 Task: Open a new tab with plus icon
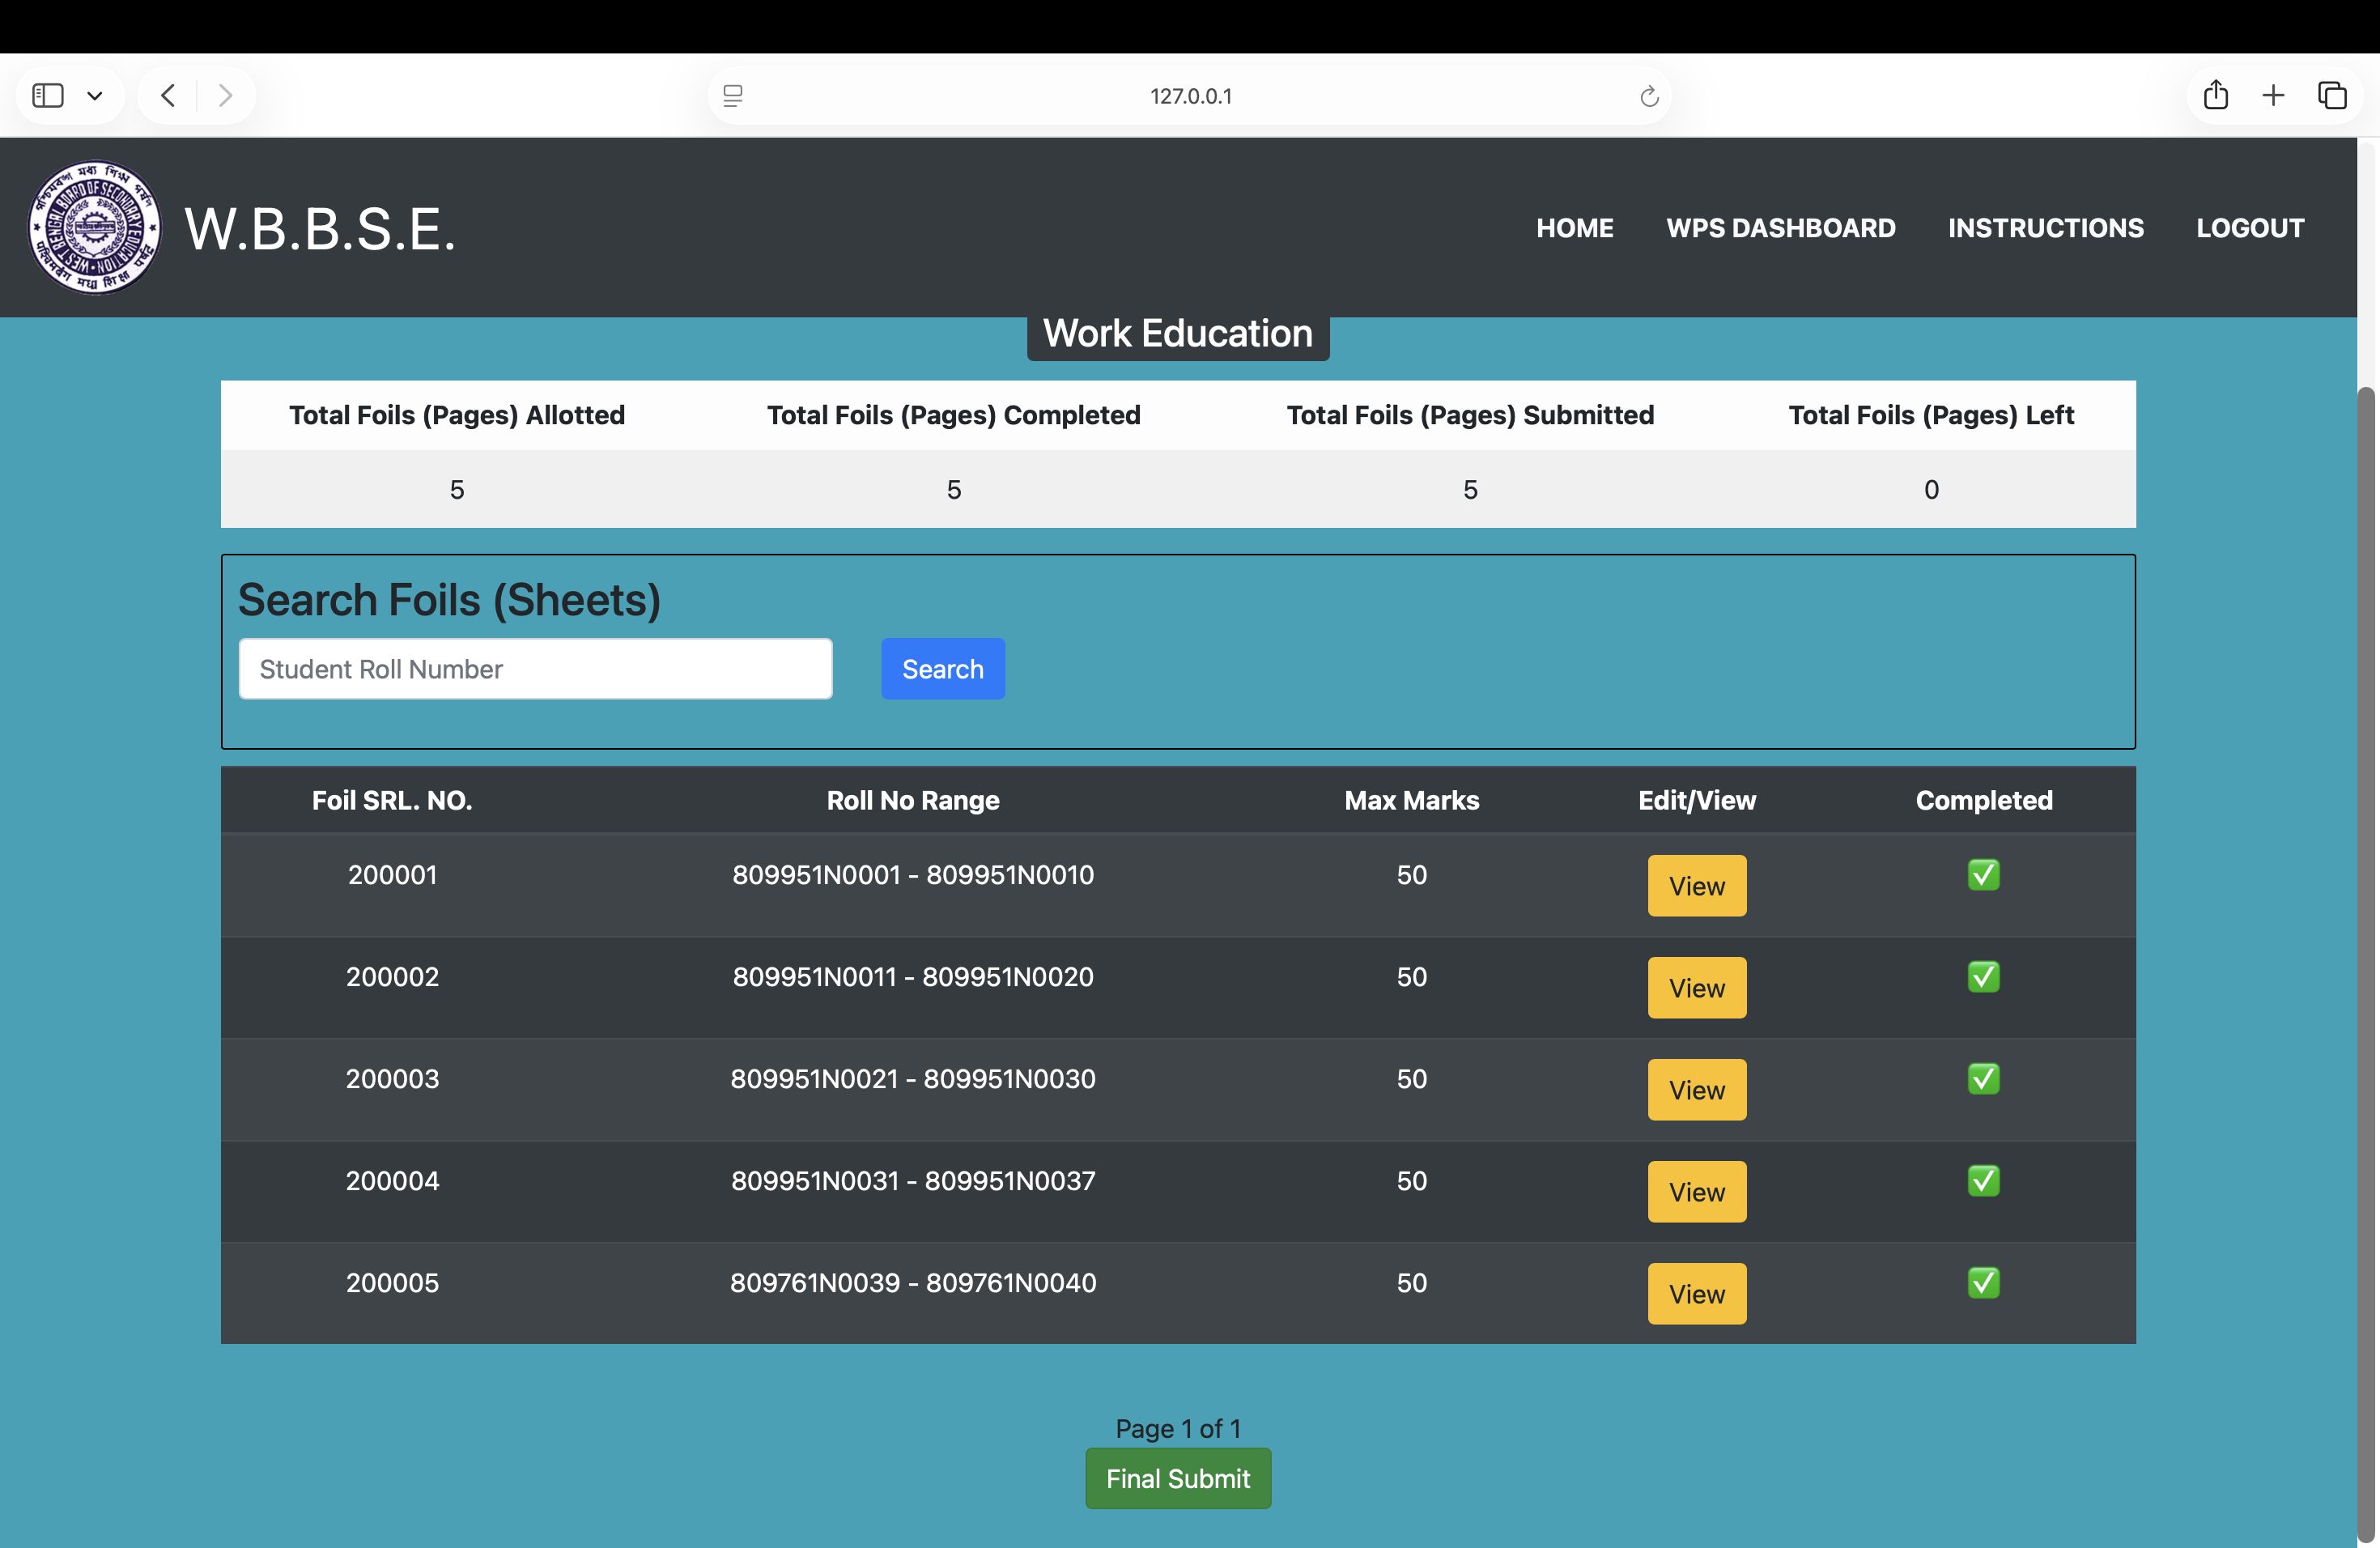tap(2273, 96)
